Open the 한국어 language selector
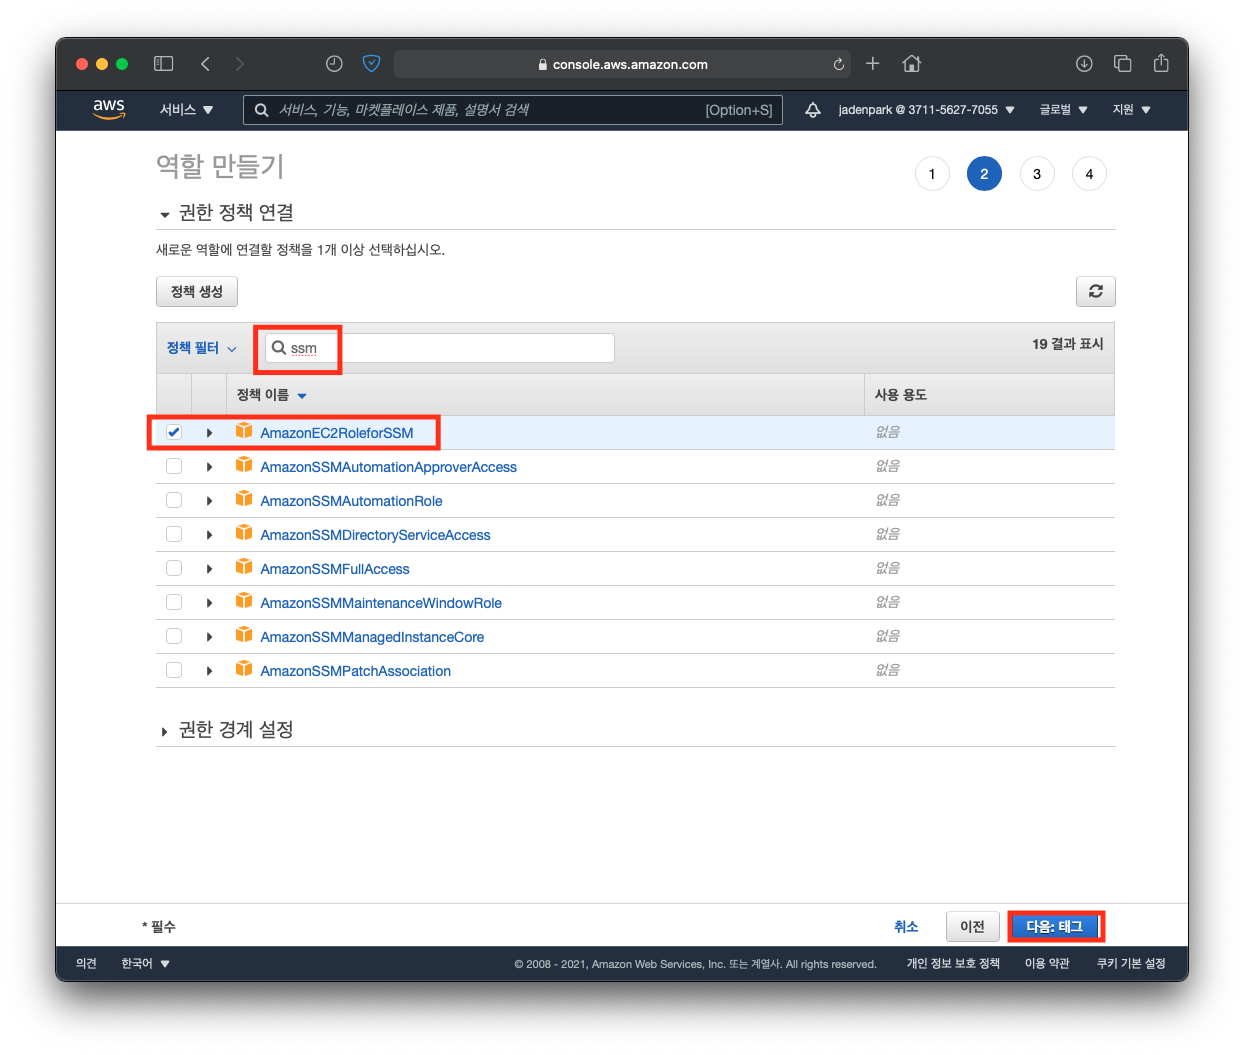Image resolution: width=1244 pixels, height=1055 pixels. point(145,964)
